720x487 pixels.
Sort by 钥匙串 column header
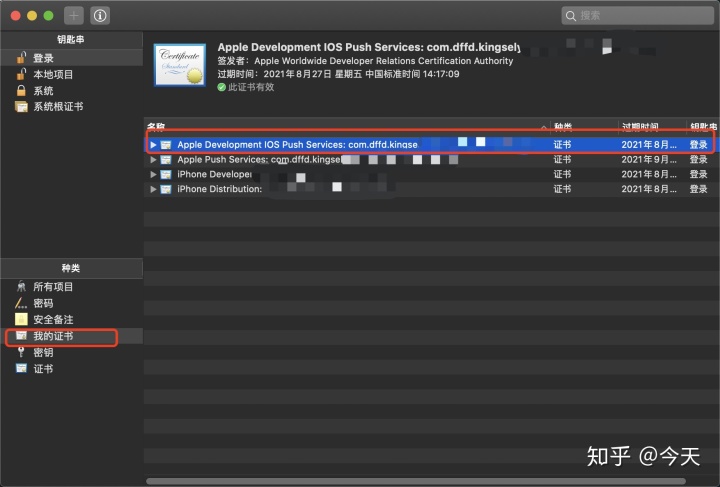[703, 126]
